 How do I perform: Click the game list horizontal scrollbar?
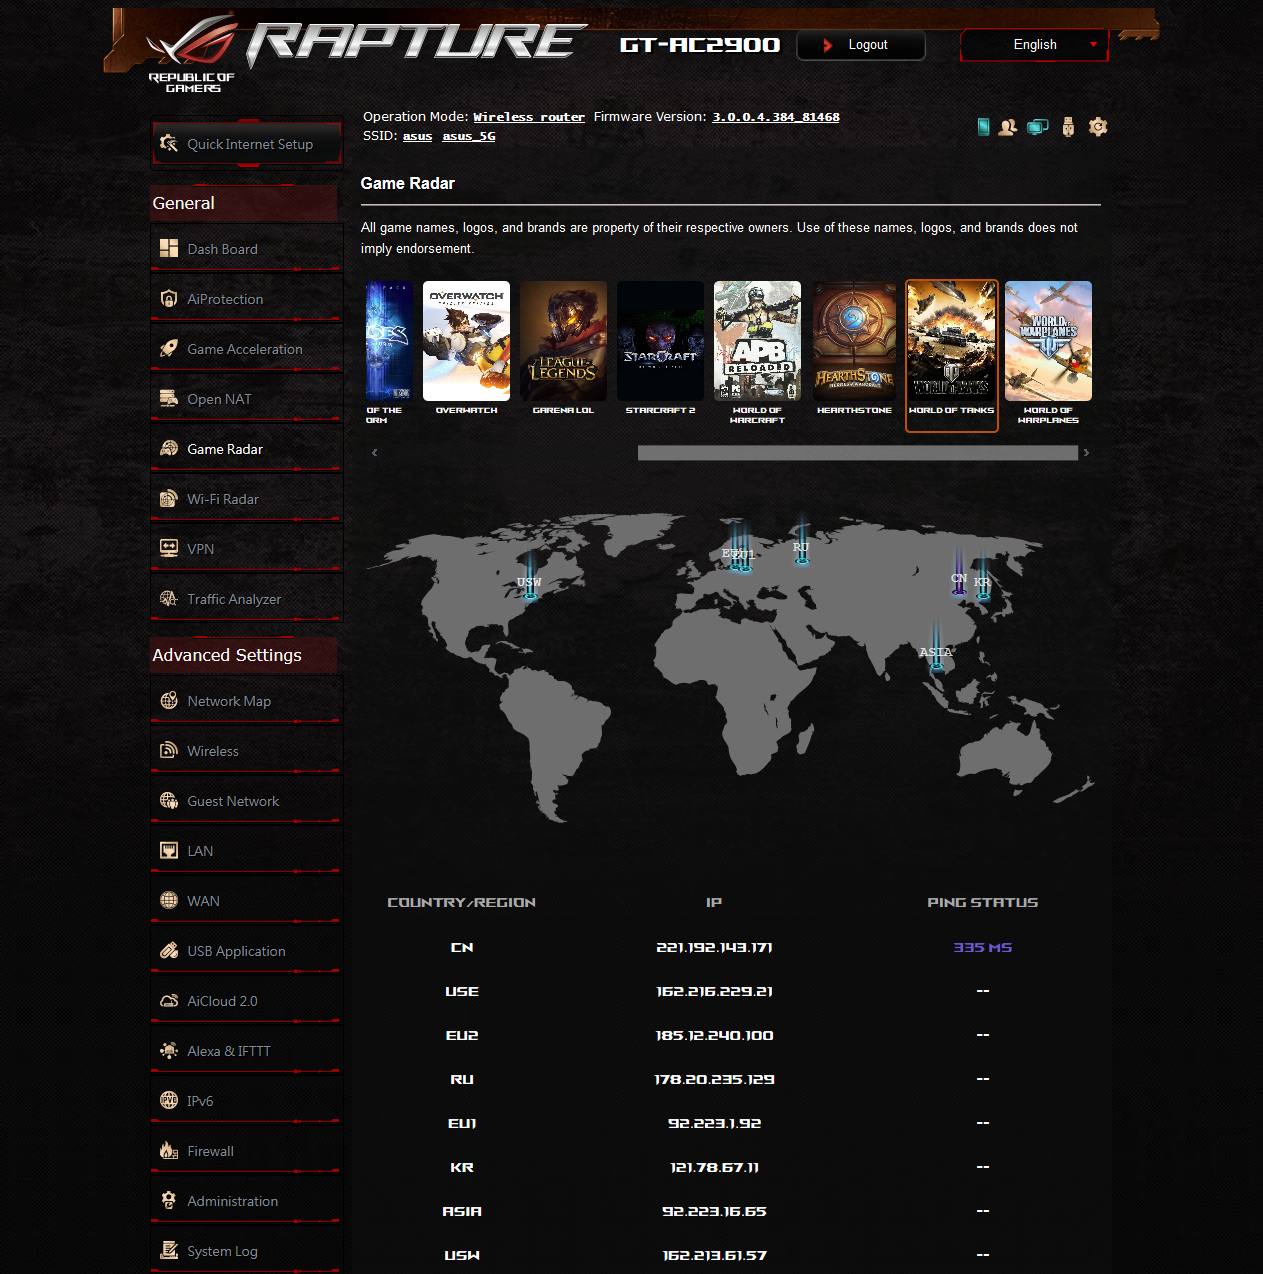pyautogui.click(x=858, y=453)
